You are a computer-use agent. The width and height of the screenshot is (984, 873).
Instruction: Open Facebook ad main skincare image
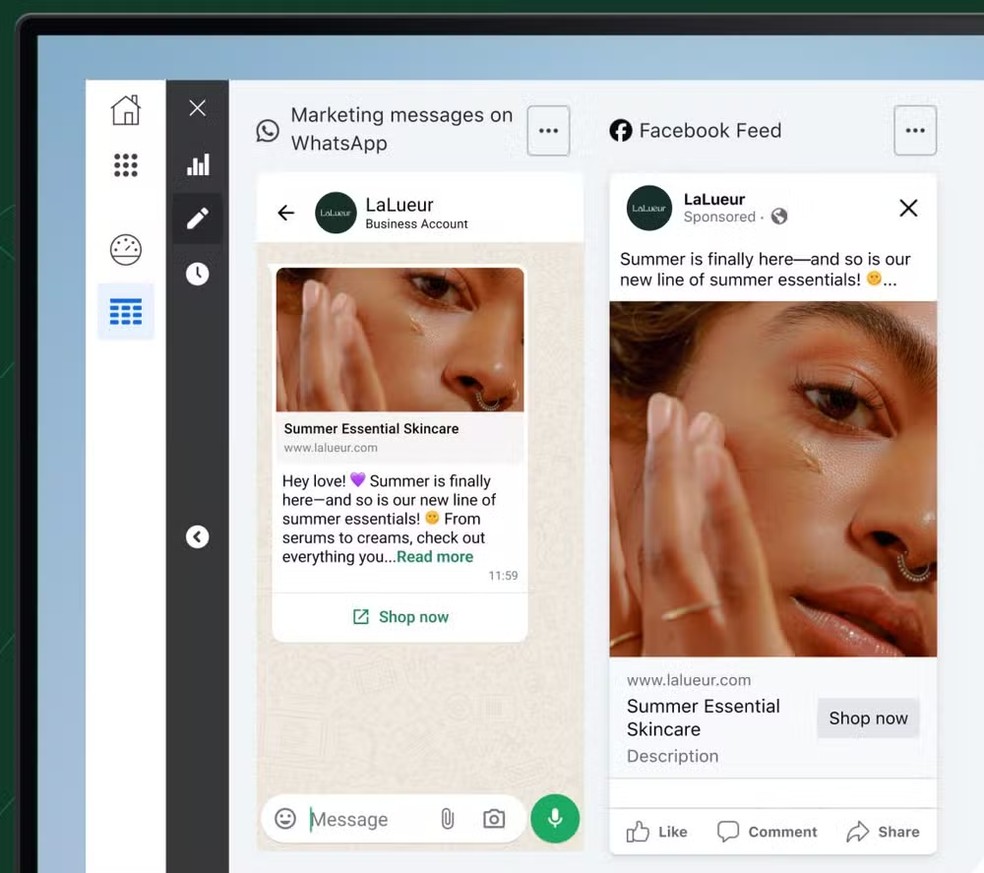coord(773,479)
